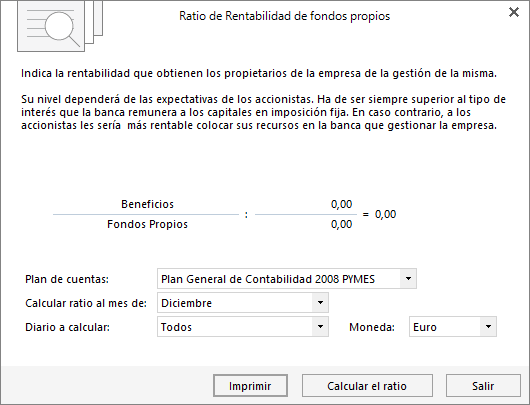Click the Beneficios value 0,00
This screenshot has height=405, width=530.
tap(341, 204)
